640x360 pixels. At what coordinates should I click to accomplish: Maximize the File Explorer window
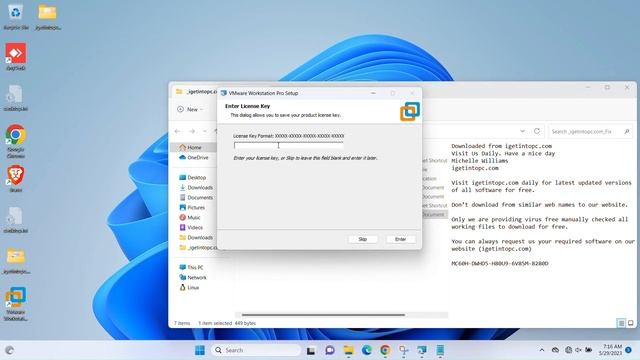click(607, 87)
